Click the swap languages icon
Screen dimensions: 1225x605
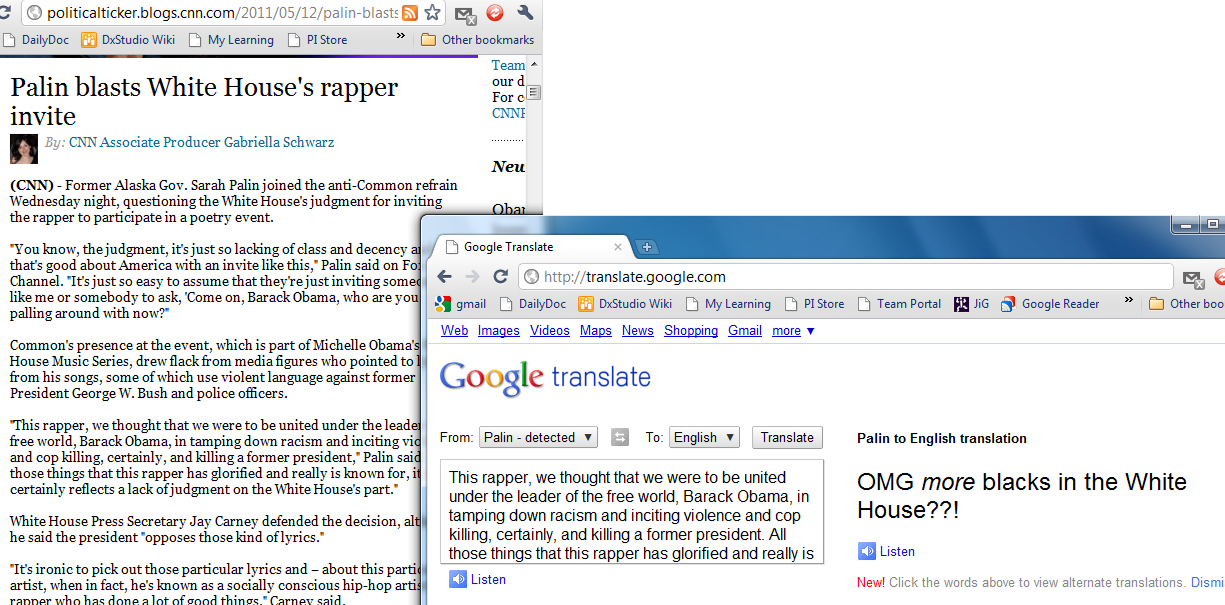tap(620, 437)
